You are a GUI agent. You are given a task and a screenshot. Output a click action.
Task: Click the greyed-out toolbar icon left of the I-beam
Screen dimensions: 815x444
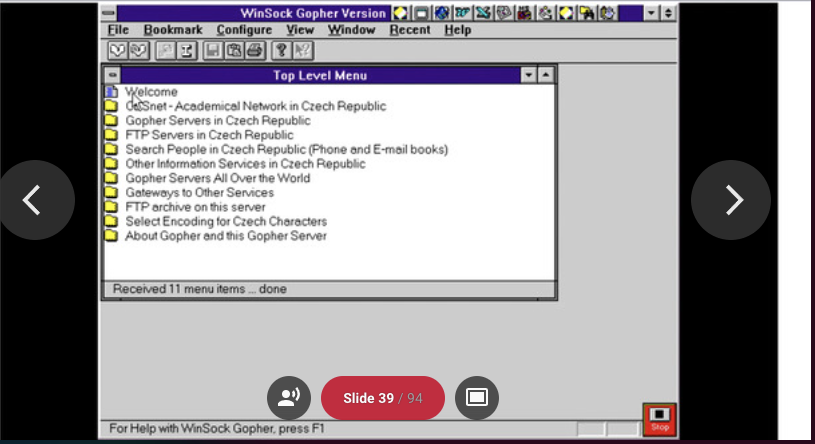165,50
